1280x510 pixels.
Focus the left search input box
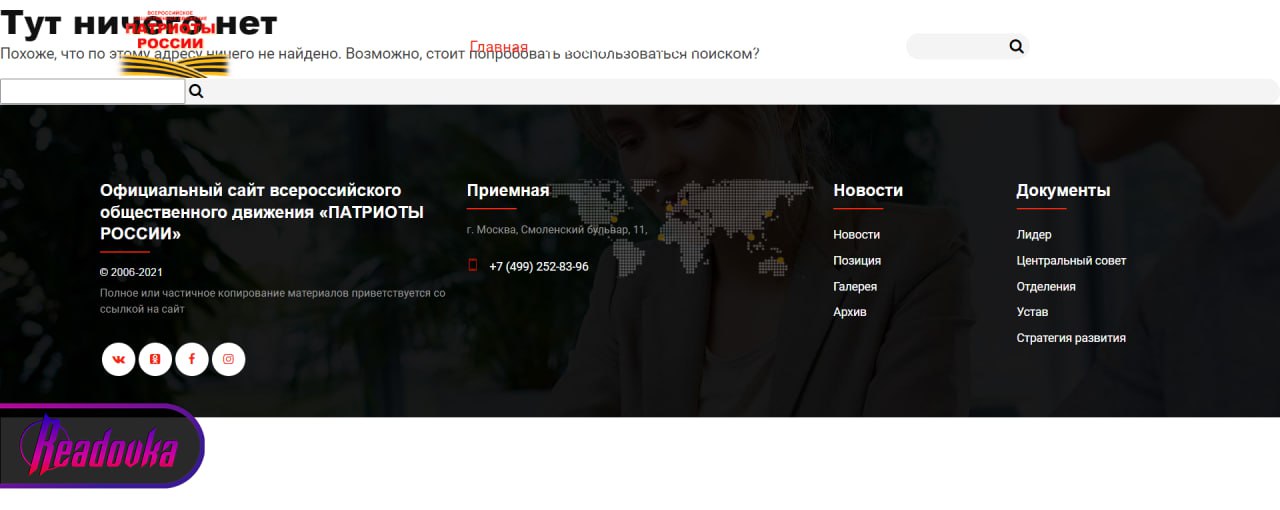click(92, 92)
